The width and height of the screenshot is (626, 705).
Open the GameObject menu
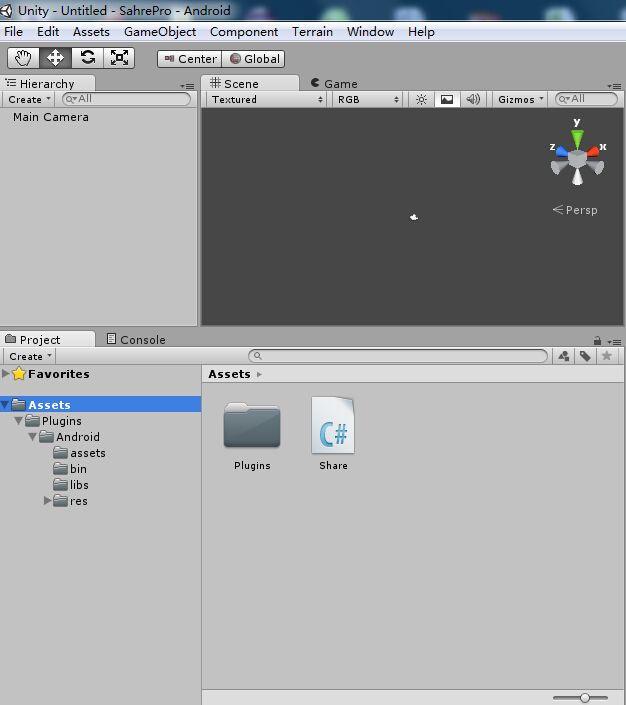click(160, 32)
